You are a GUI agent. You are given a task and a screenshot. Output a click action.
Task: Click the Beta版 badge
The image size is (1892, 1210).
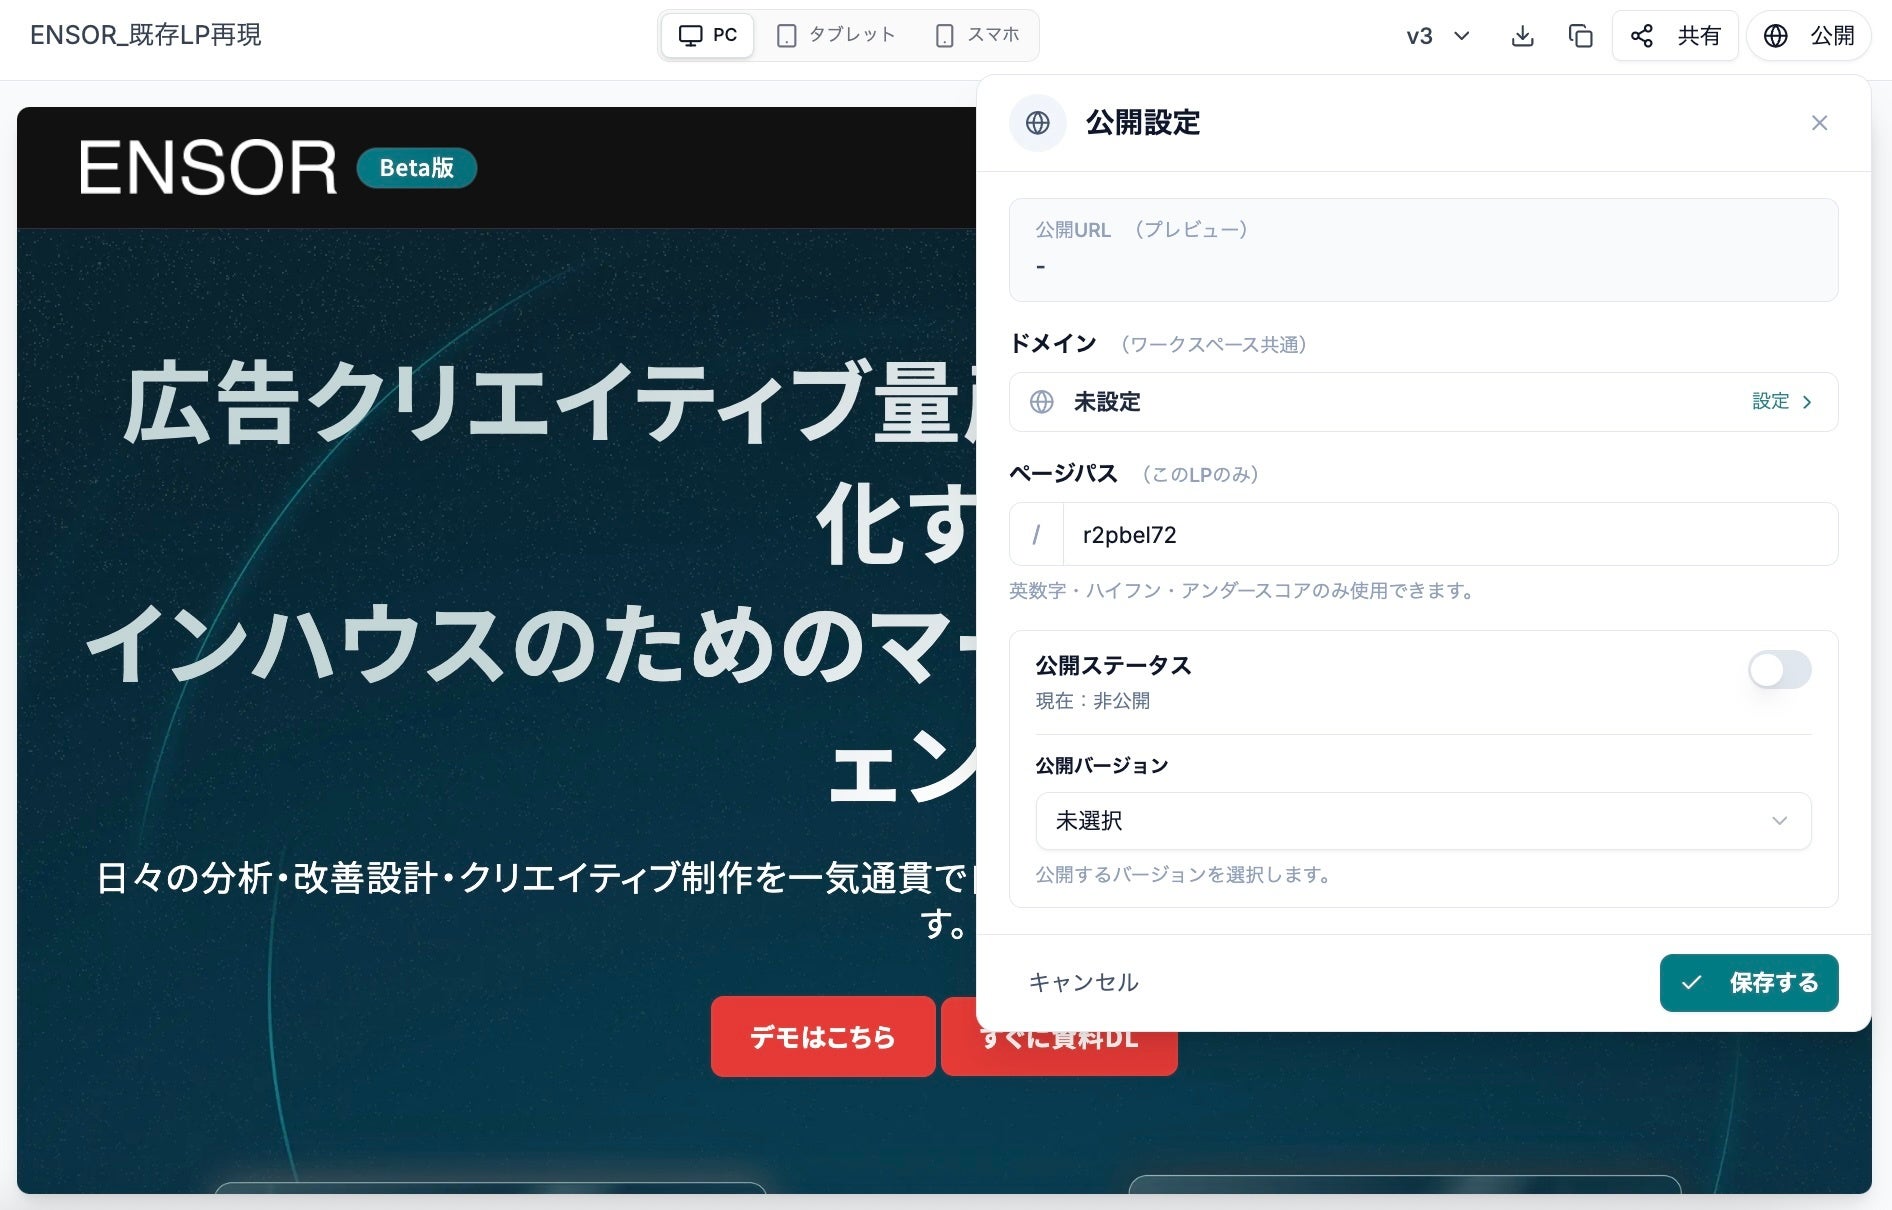(416, 168)
